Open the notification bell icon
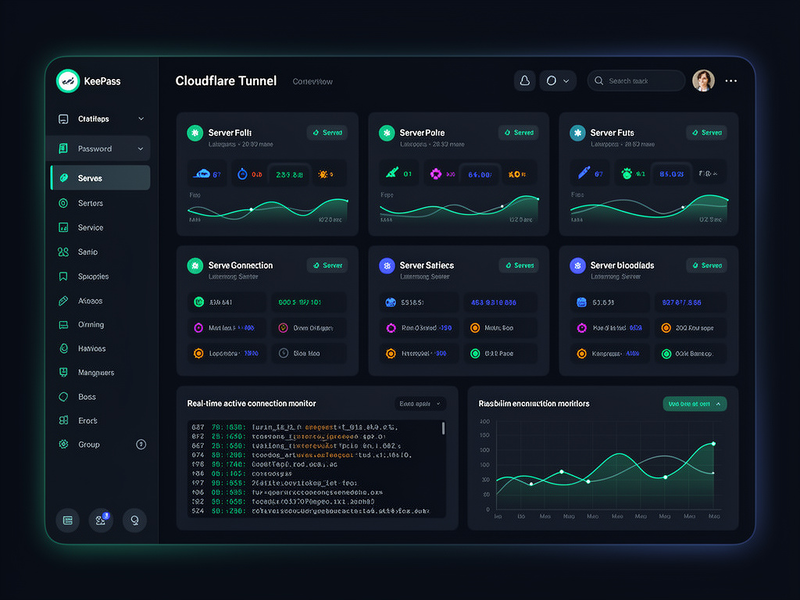This screenshot has width=800, height=600. (524, 81)
